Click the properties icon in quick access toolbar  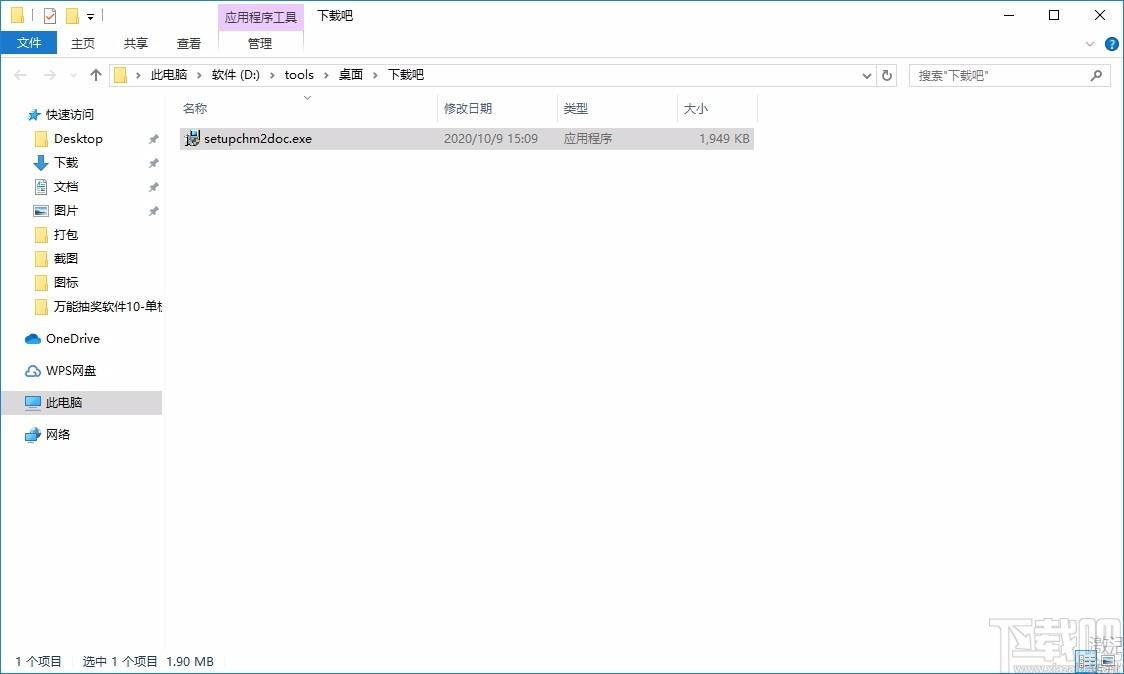point(49,15)
